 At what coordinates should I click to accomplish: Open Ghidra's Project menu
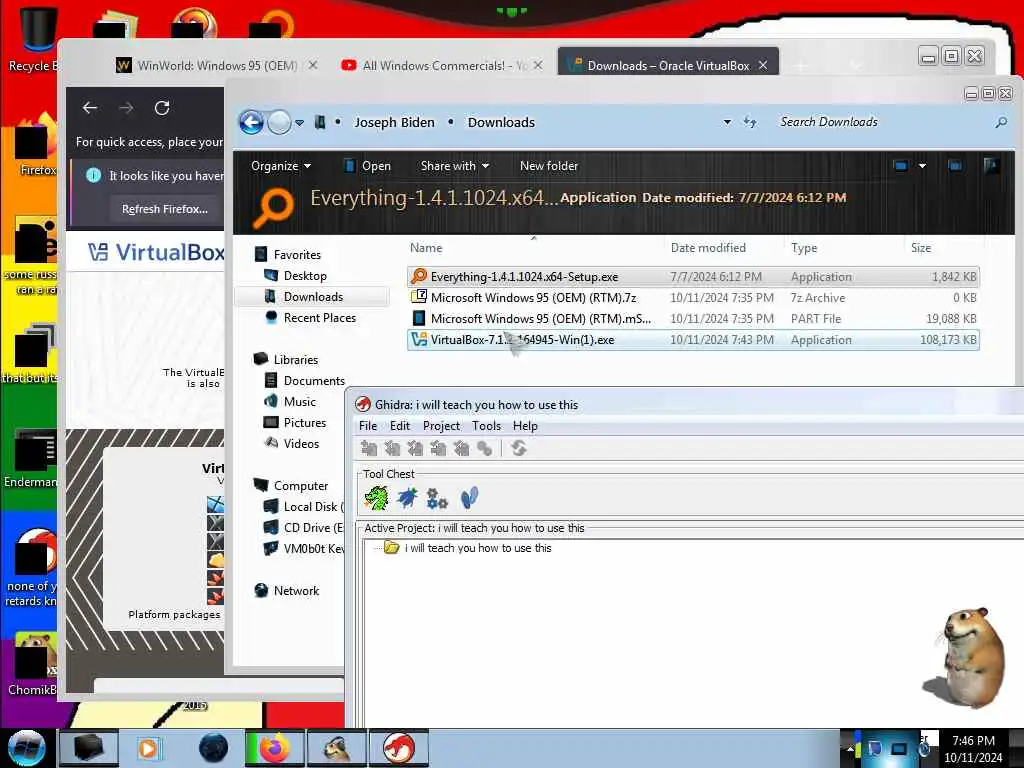(441, 426)
